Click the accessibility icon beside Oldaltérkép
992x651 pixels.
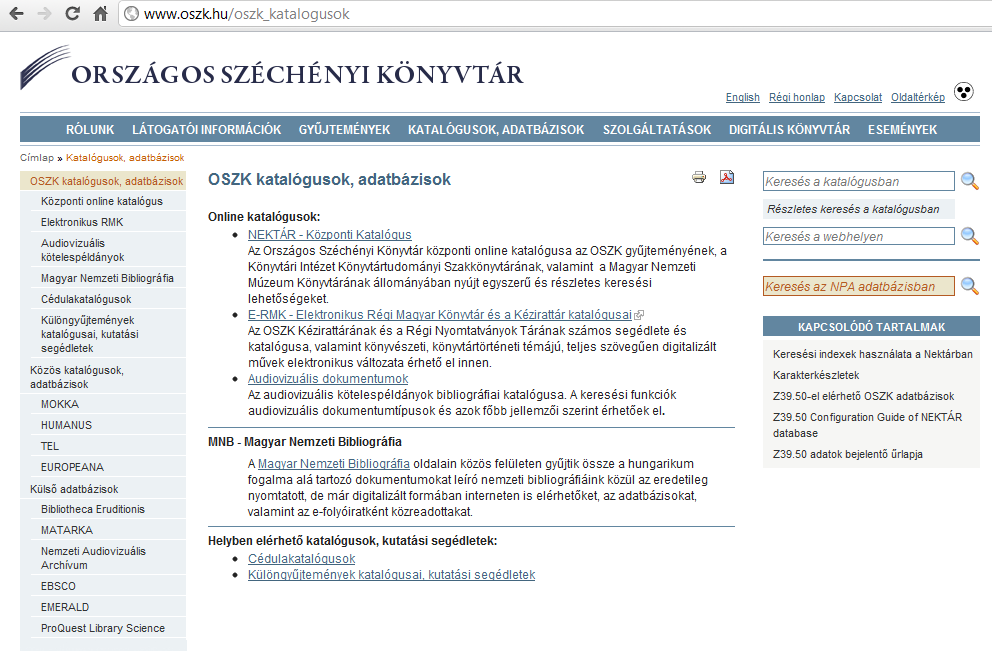pyautogui.click(x=964, y=92)
